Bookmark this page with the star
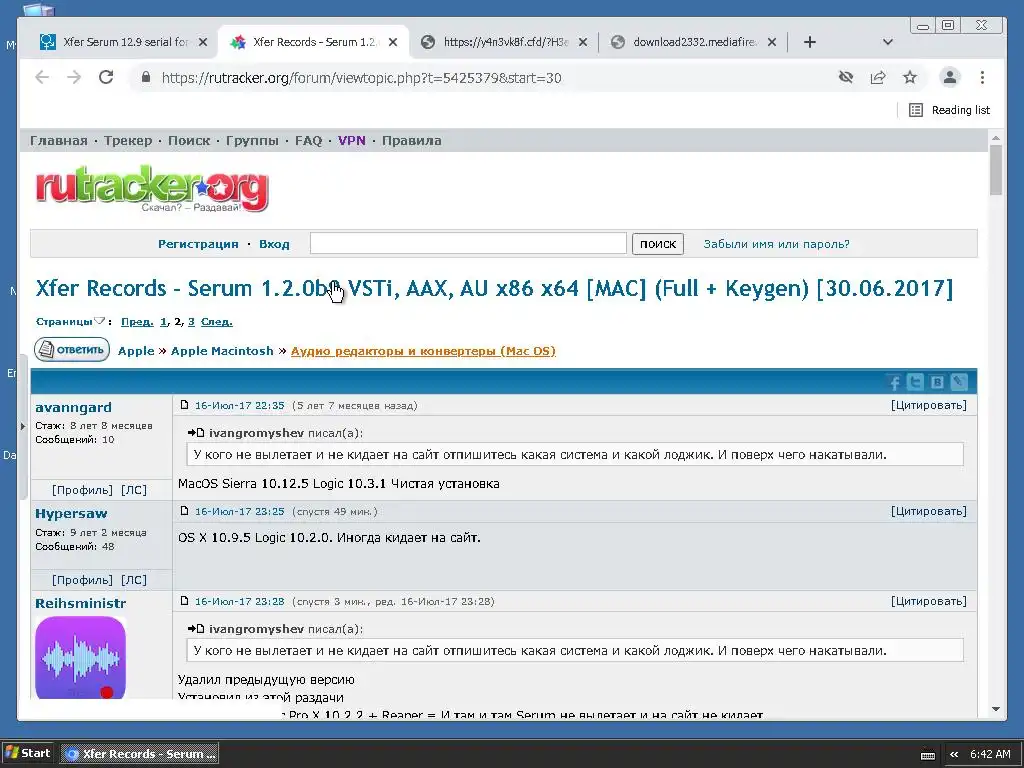This screenshot has width=1024, height=768. 910,78
